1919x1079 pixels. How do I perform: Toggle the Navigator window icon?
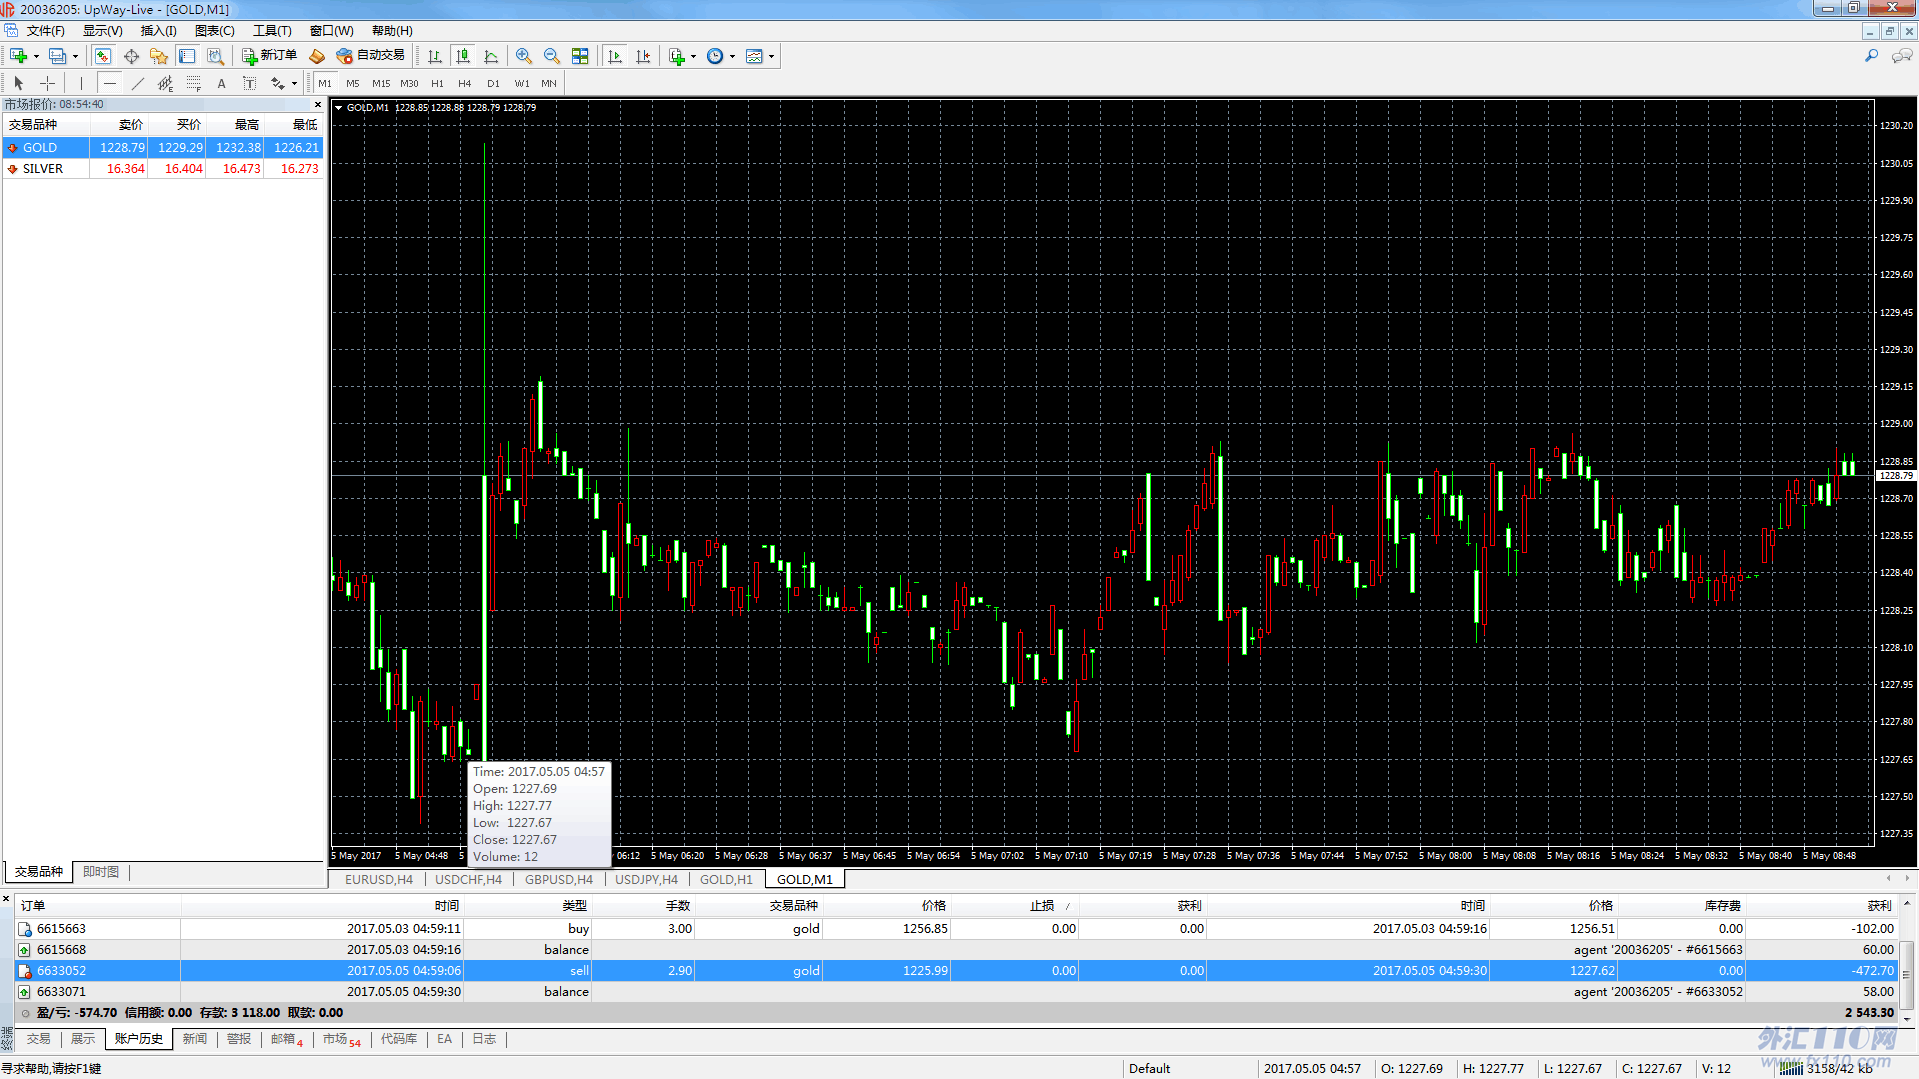click(x=159, y=56)
